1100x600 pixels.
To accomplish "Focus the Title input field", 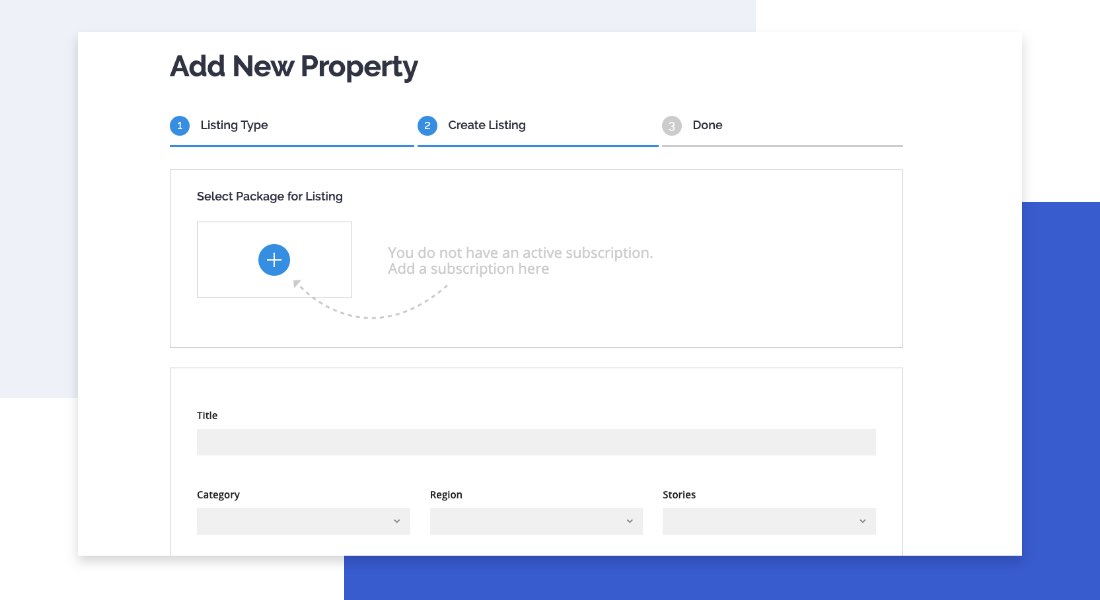I will coord(536,442).
